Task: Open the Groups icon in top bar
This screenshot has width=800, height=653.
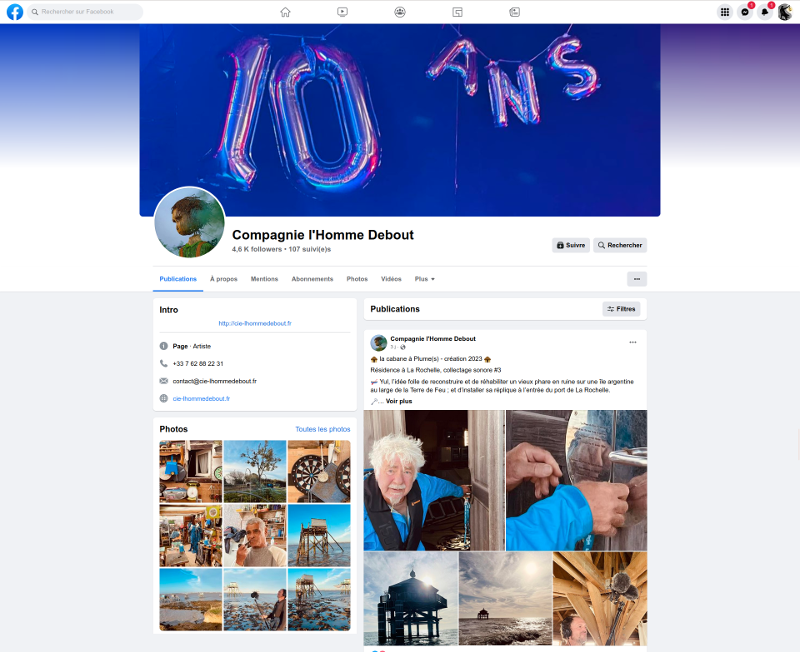Action: [400, 12]
